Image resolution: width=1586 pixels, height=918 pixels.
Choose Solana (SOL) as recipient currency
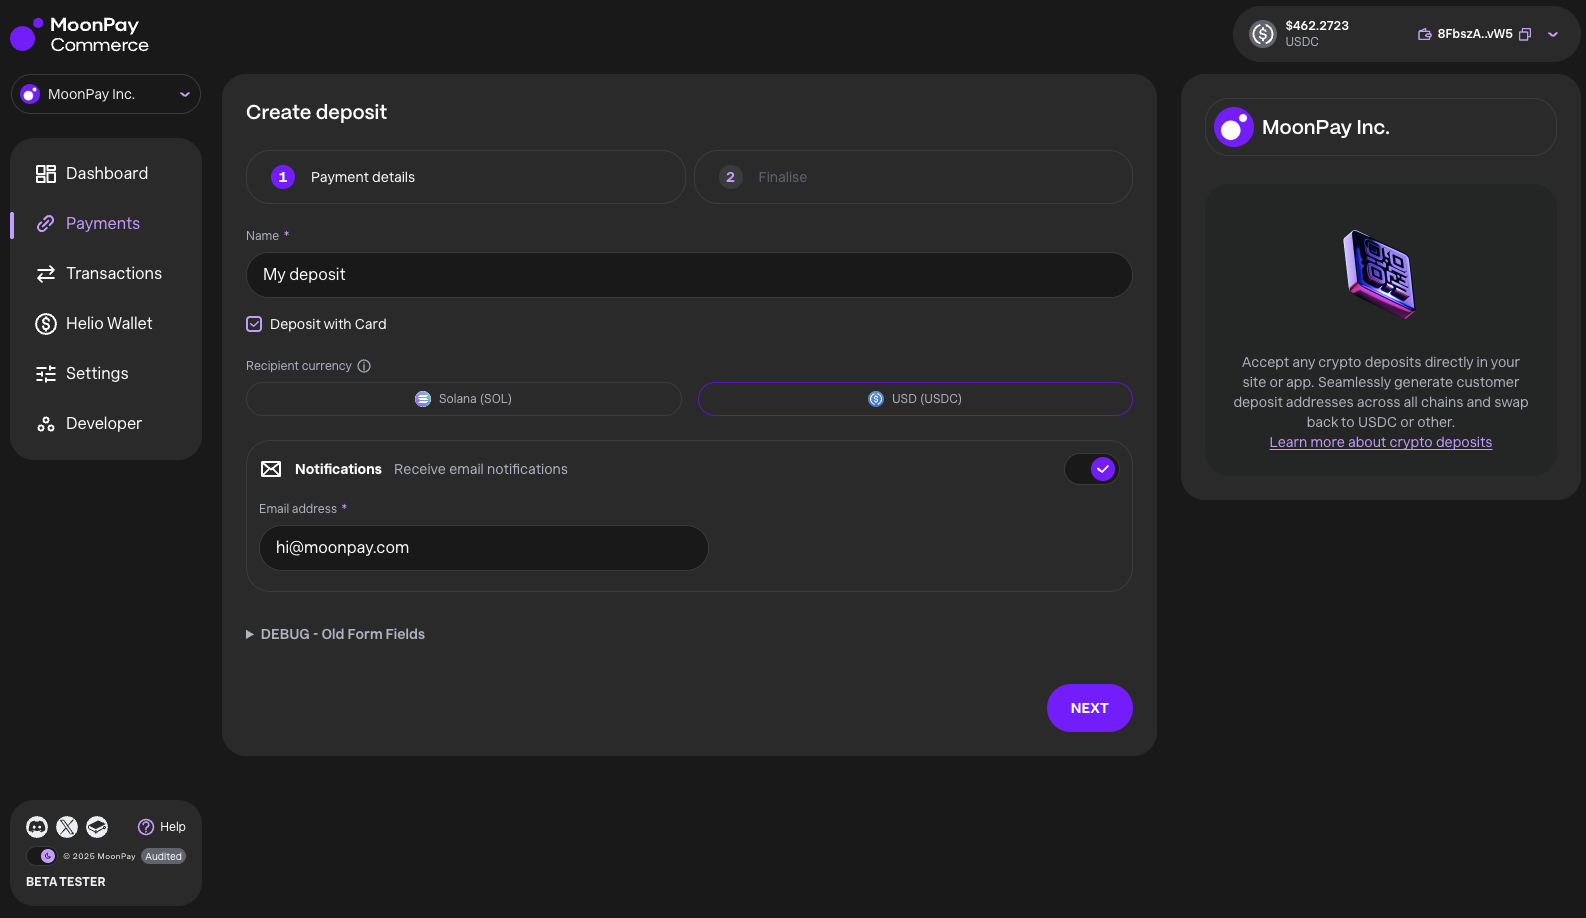point(464,399)
